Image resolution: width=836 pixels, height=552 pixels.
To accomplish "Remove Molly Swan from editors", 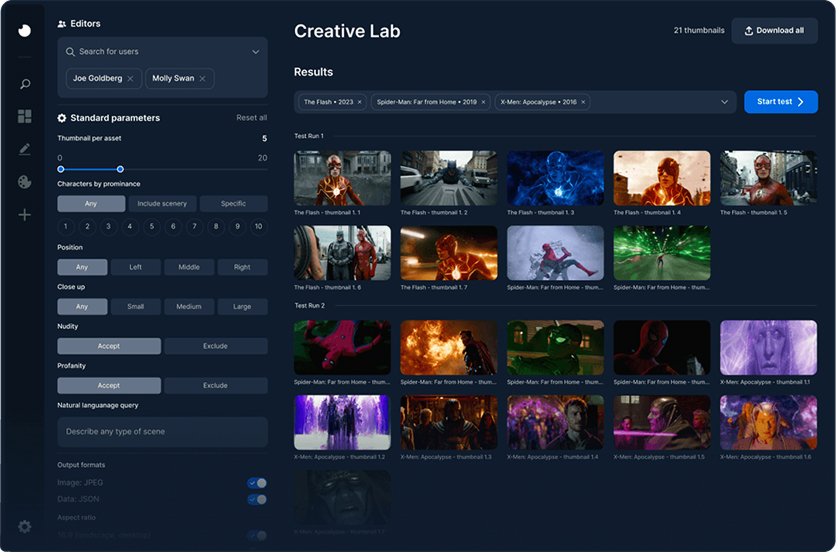I will (202, 78).
